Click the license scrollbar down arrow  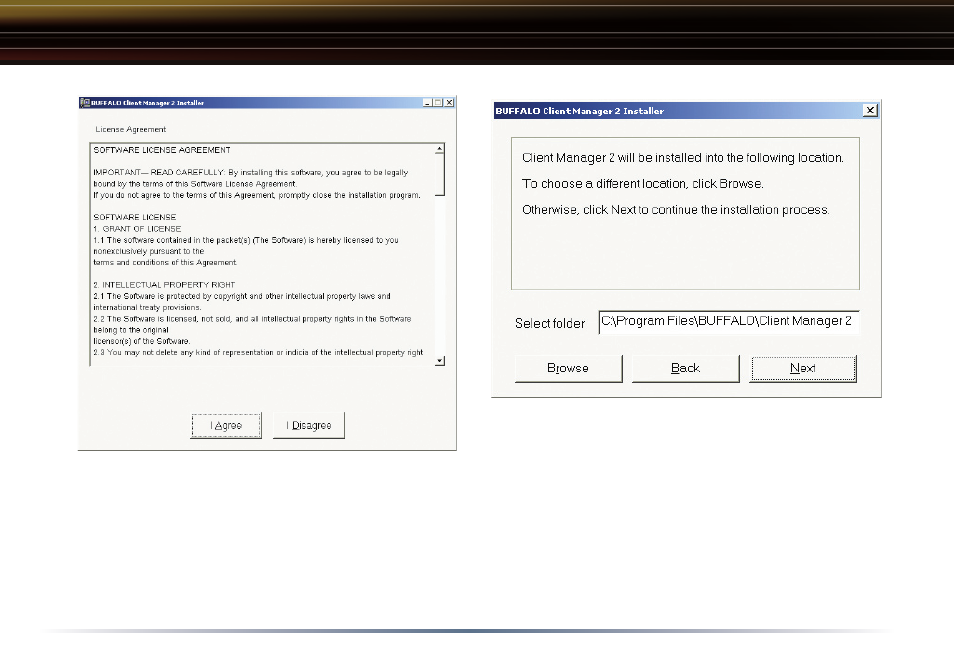[x=440, y=361]
